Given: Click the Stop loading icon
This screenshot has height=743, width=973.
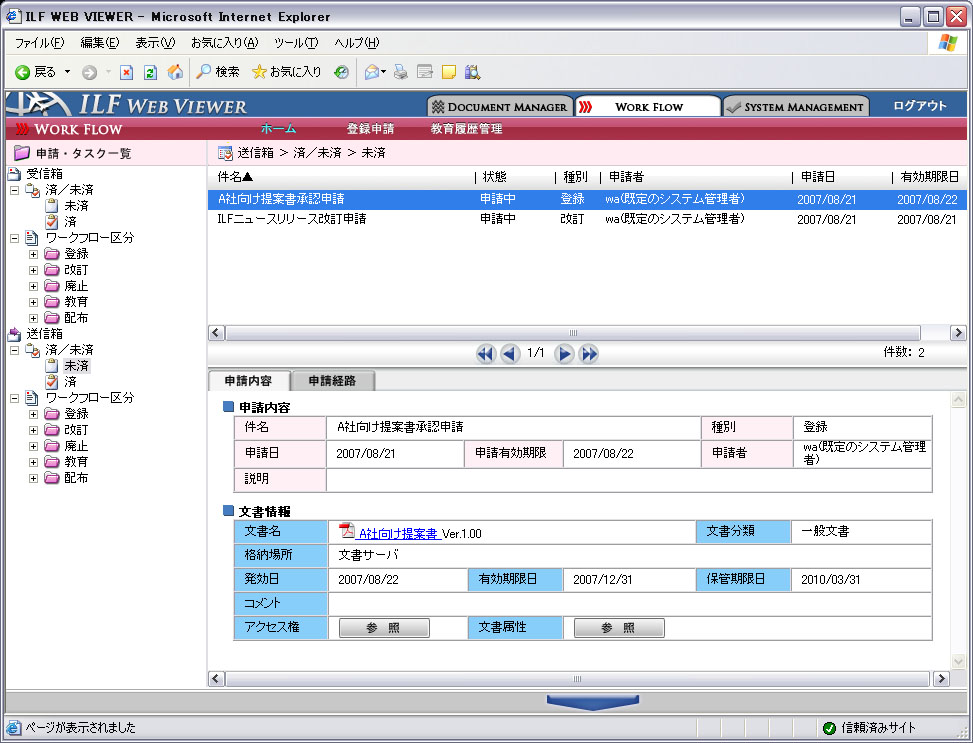Looking at the screenshot, I should click(127, 73).
